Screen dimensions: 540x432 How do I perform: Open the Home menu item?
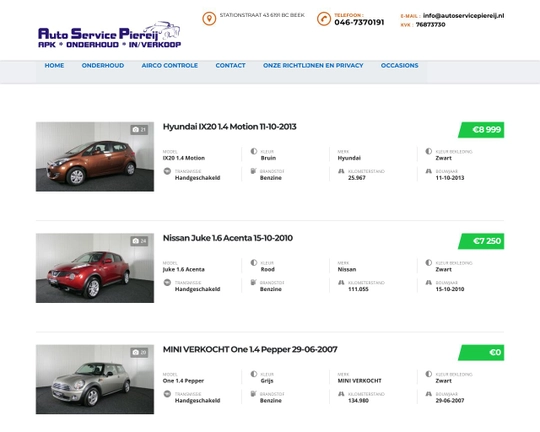[54, 65]
